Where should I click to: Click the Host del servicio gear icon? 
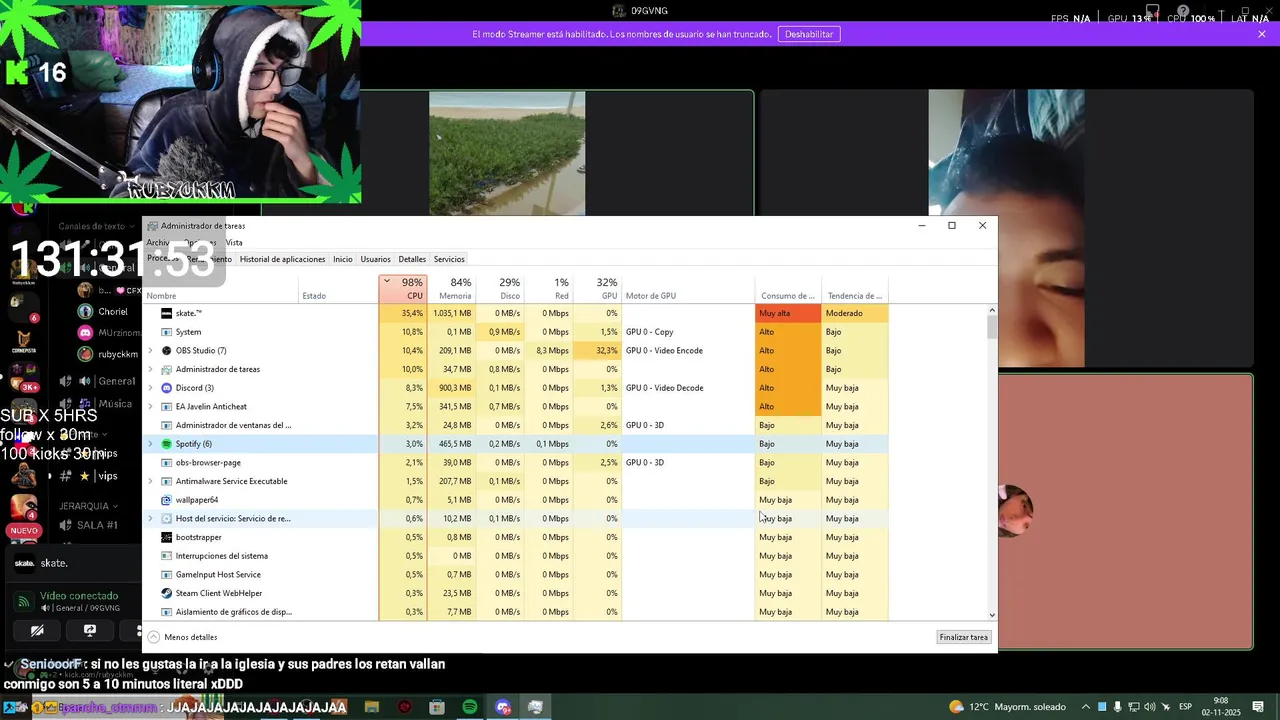tap(167, 519)
